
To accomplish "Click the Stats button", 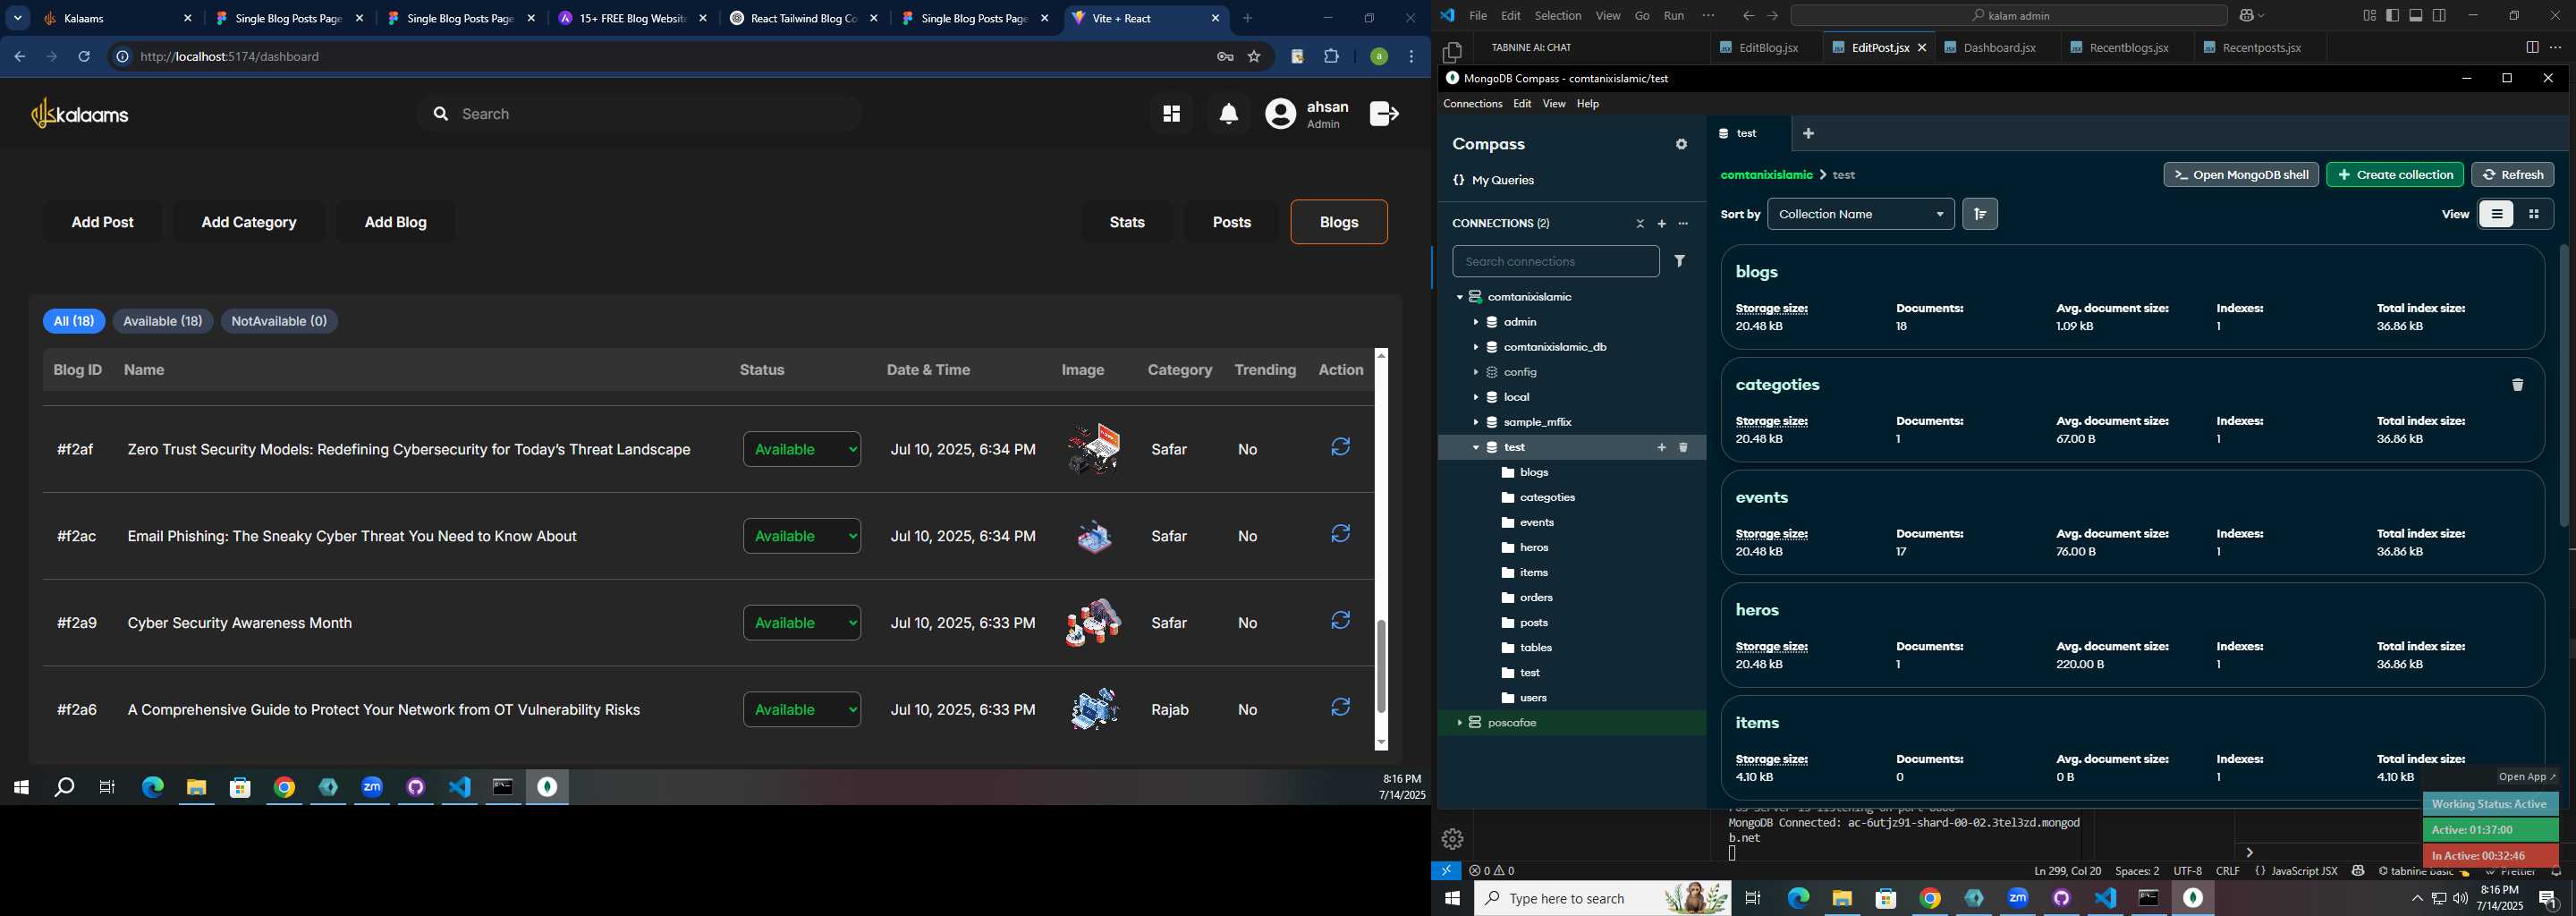I will (1127, 222).
